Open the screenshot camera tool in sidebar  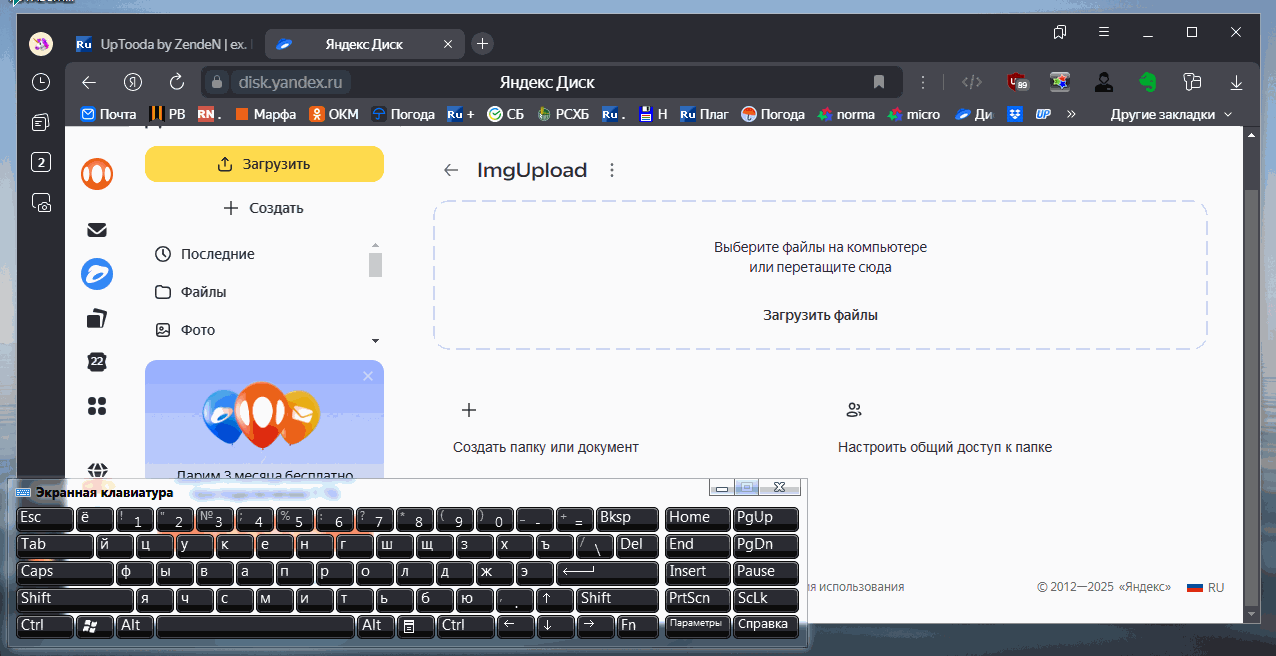tap(41, 203)
